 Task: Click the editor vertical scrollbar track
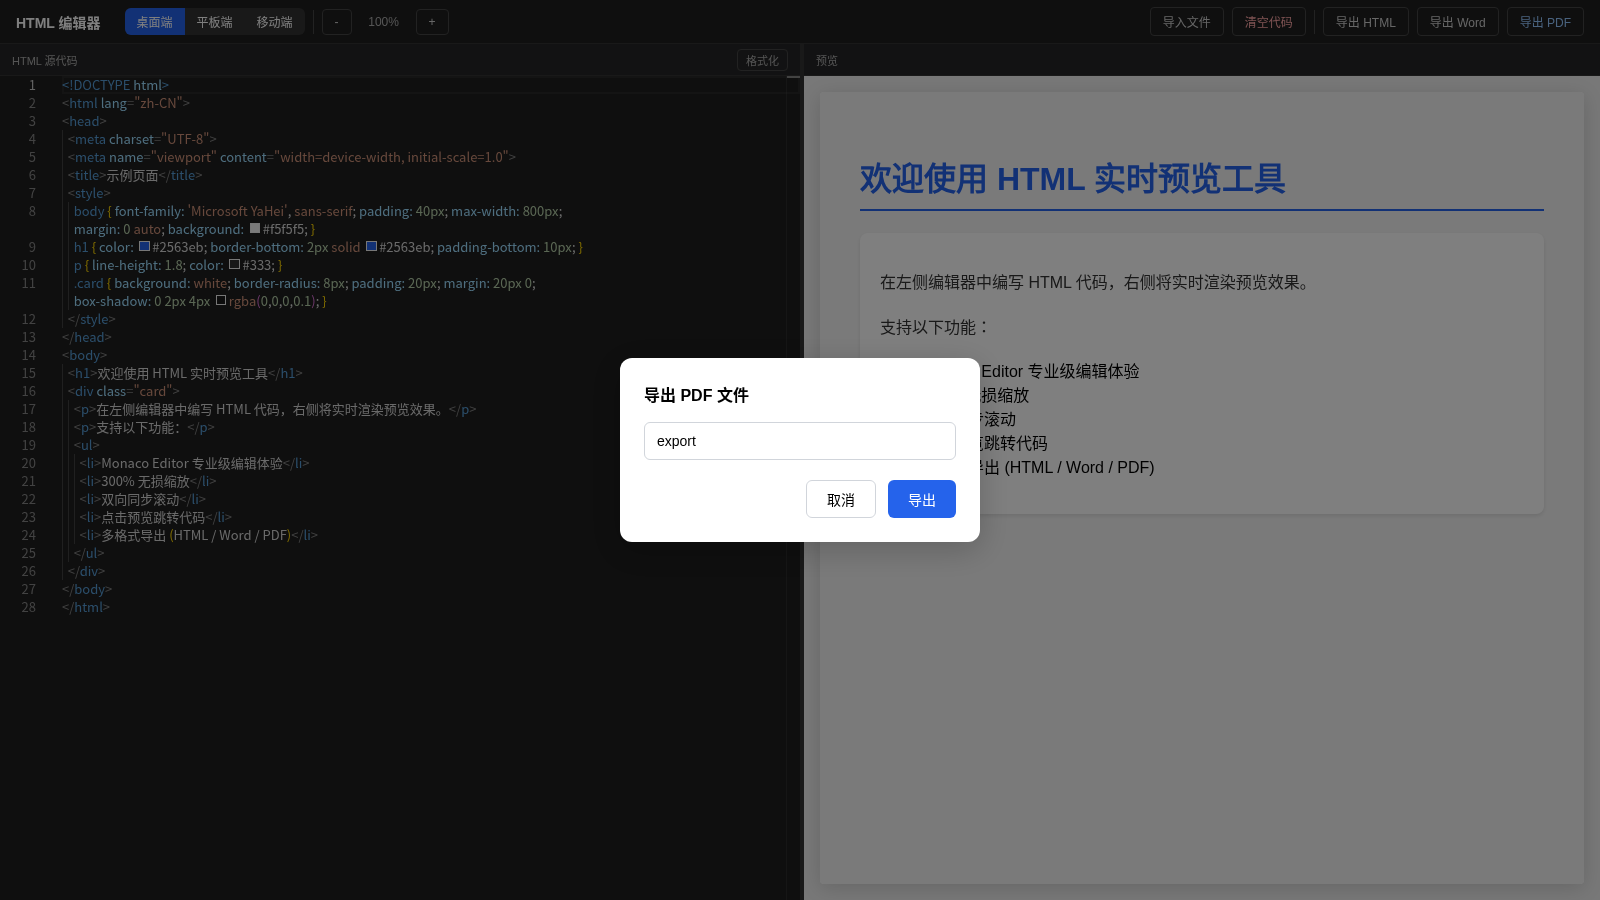(x=793, y=488)
